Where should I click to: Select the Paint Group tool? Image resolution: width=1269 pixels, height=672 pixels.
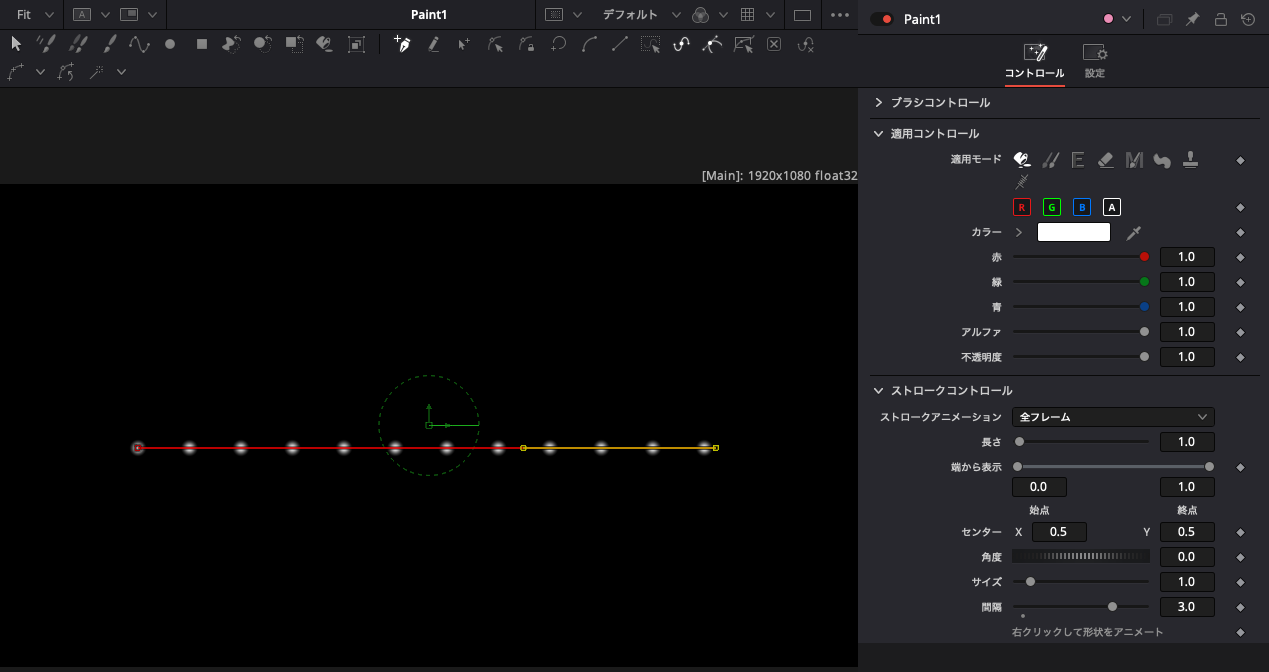(x=356, y=44)
